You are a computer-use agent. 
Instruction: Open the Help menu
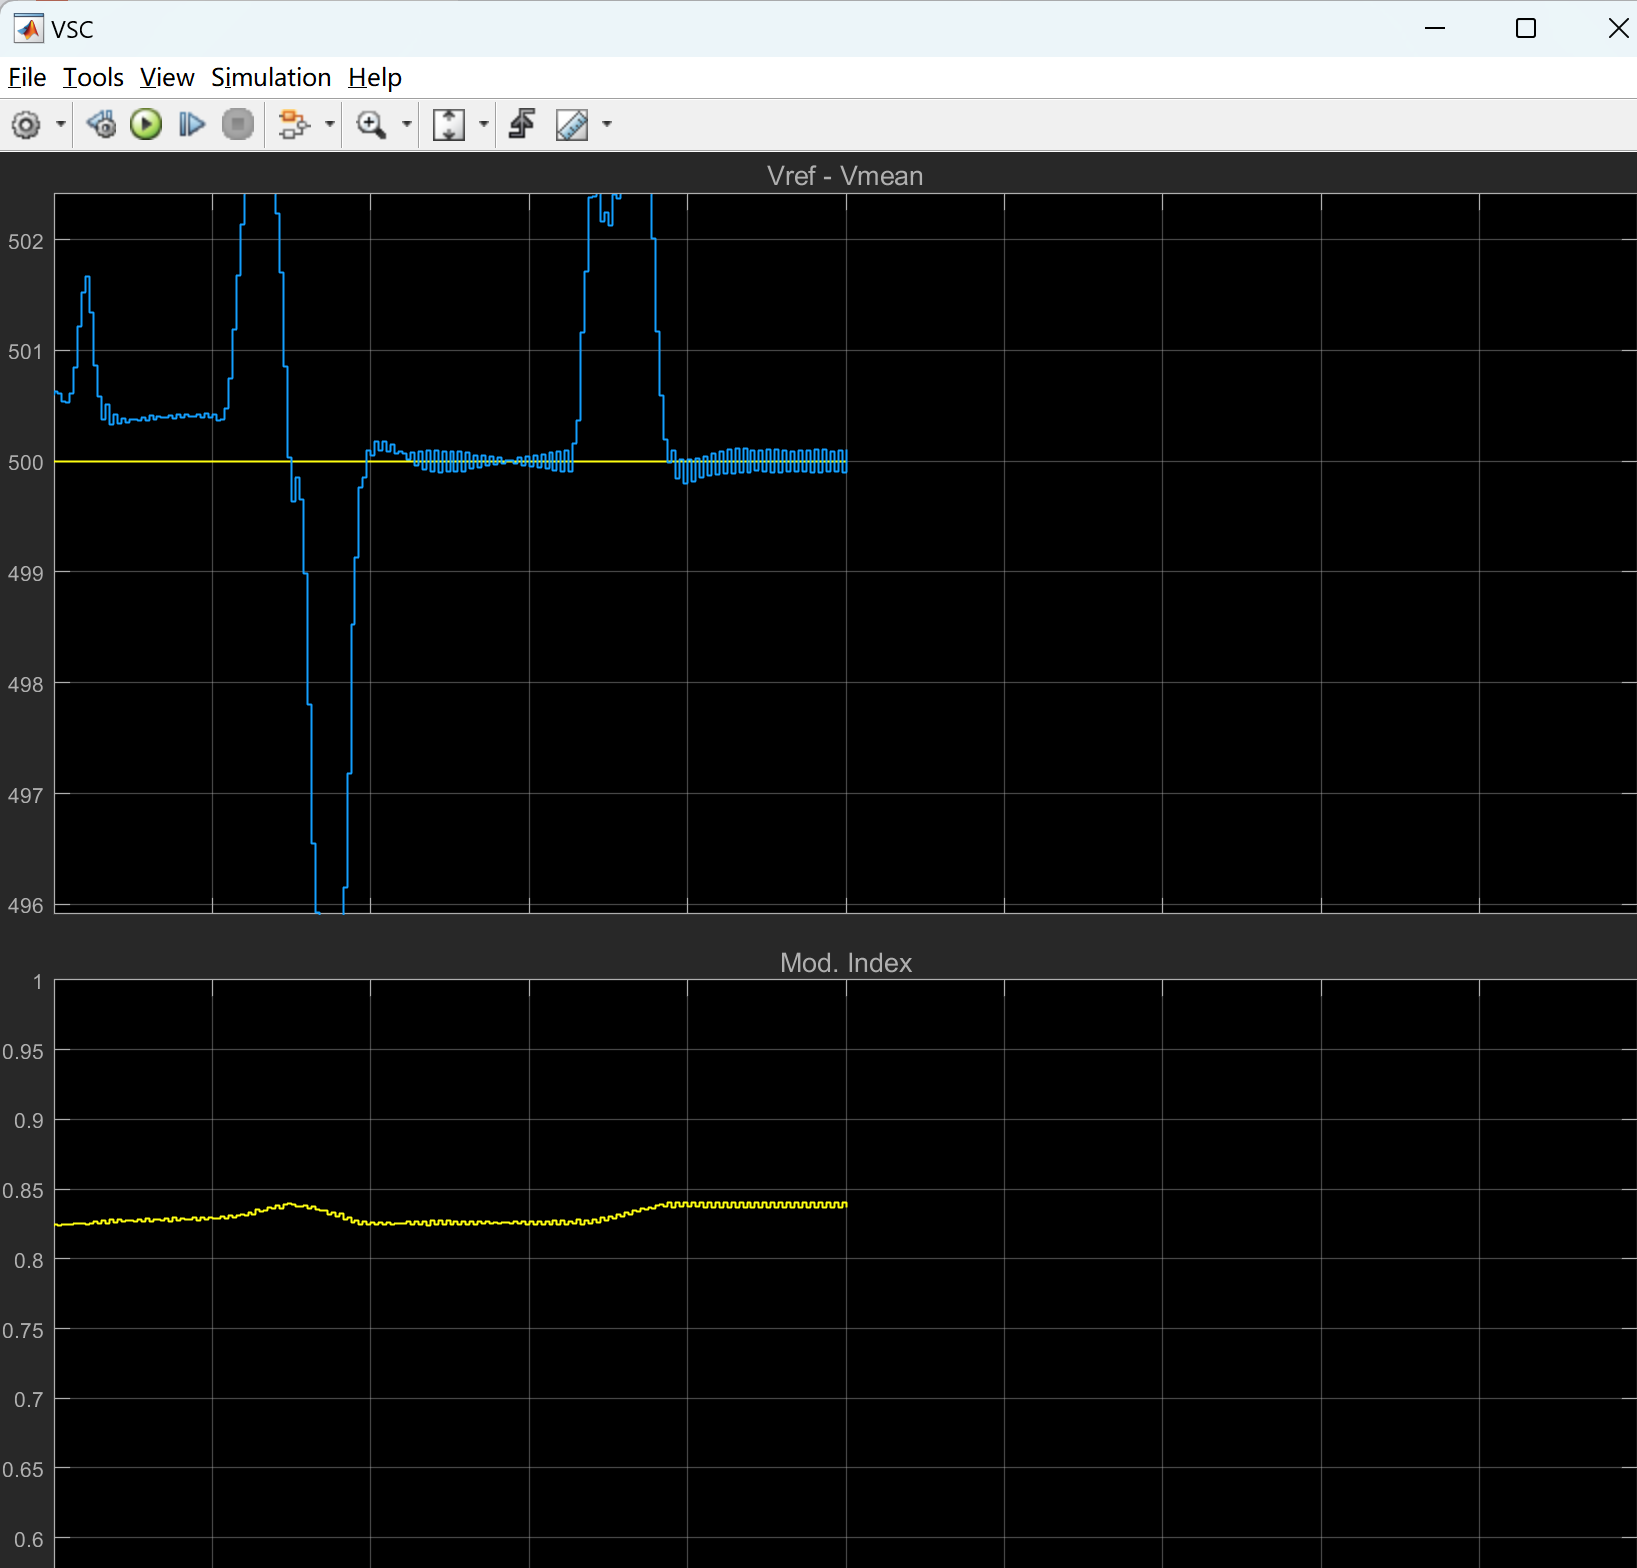pos(375,78)
